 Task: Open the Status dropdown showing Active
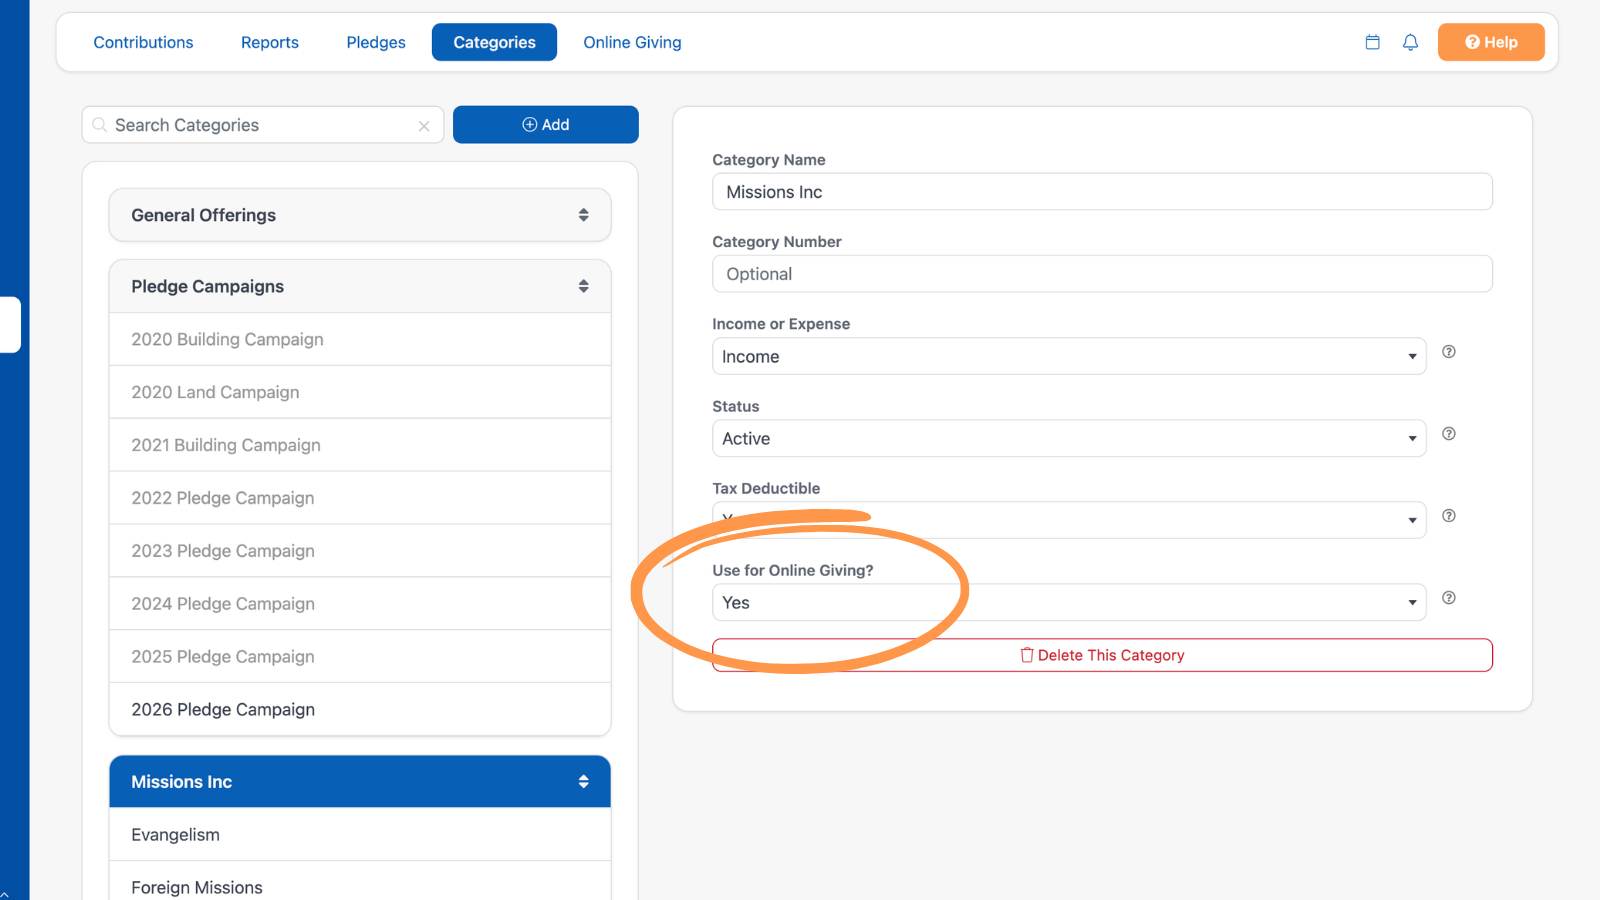coord(1069,438)
